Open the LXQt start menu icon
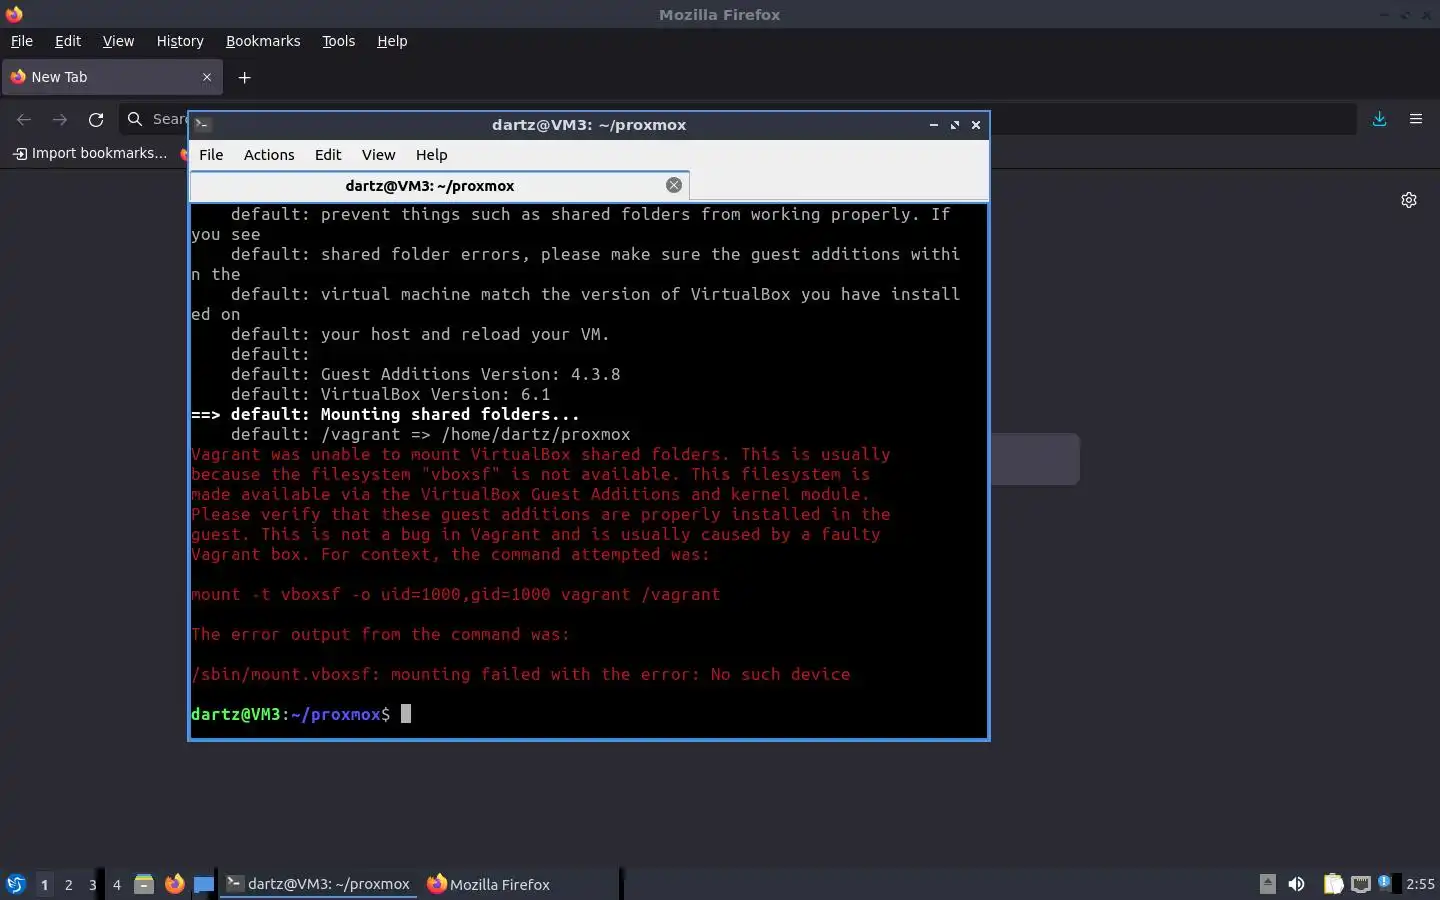 point(15,884)
